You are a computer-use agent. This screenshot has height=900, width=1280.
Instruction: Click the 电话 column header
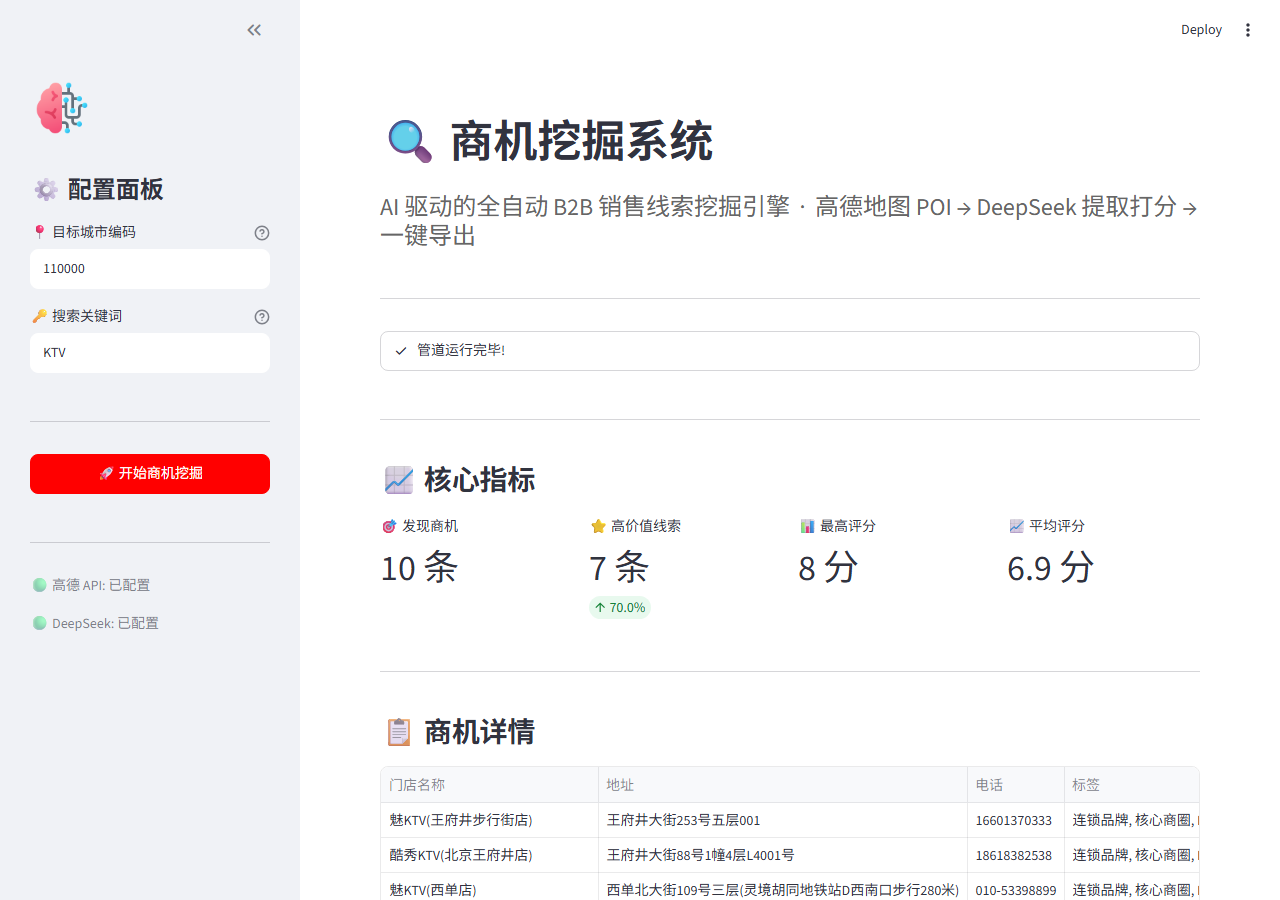[x=1016, y=785]
